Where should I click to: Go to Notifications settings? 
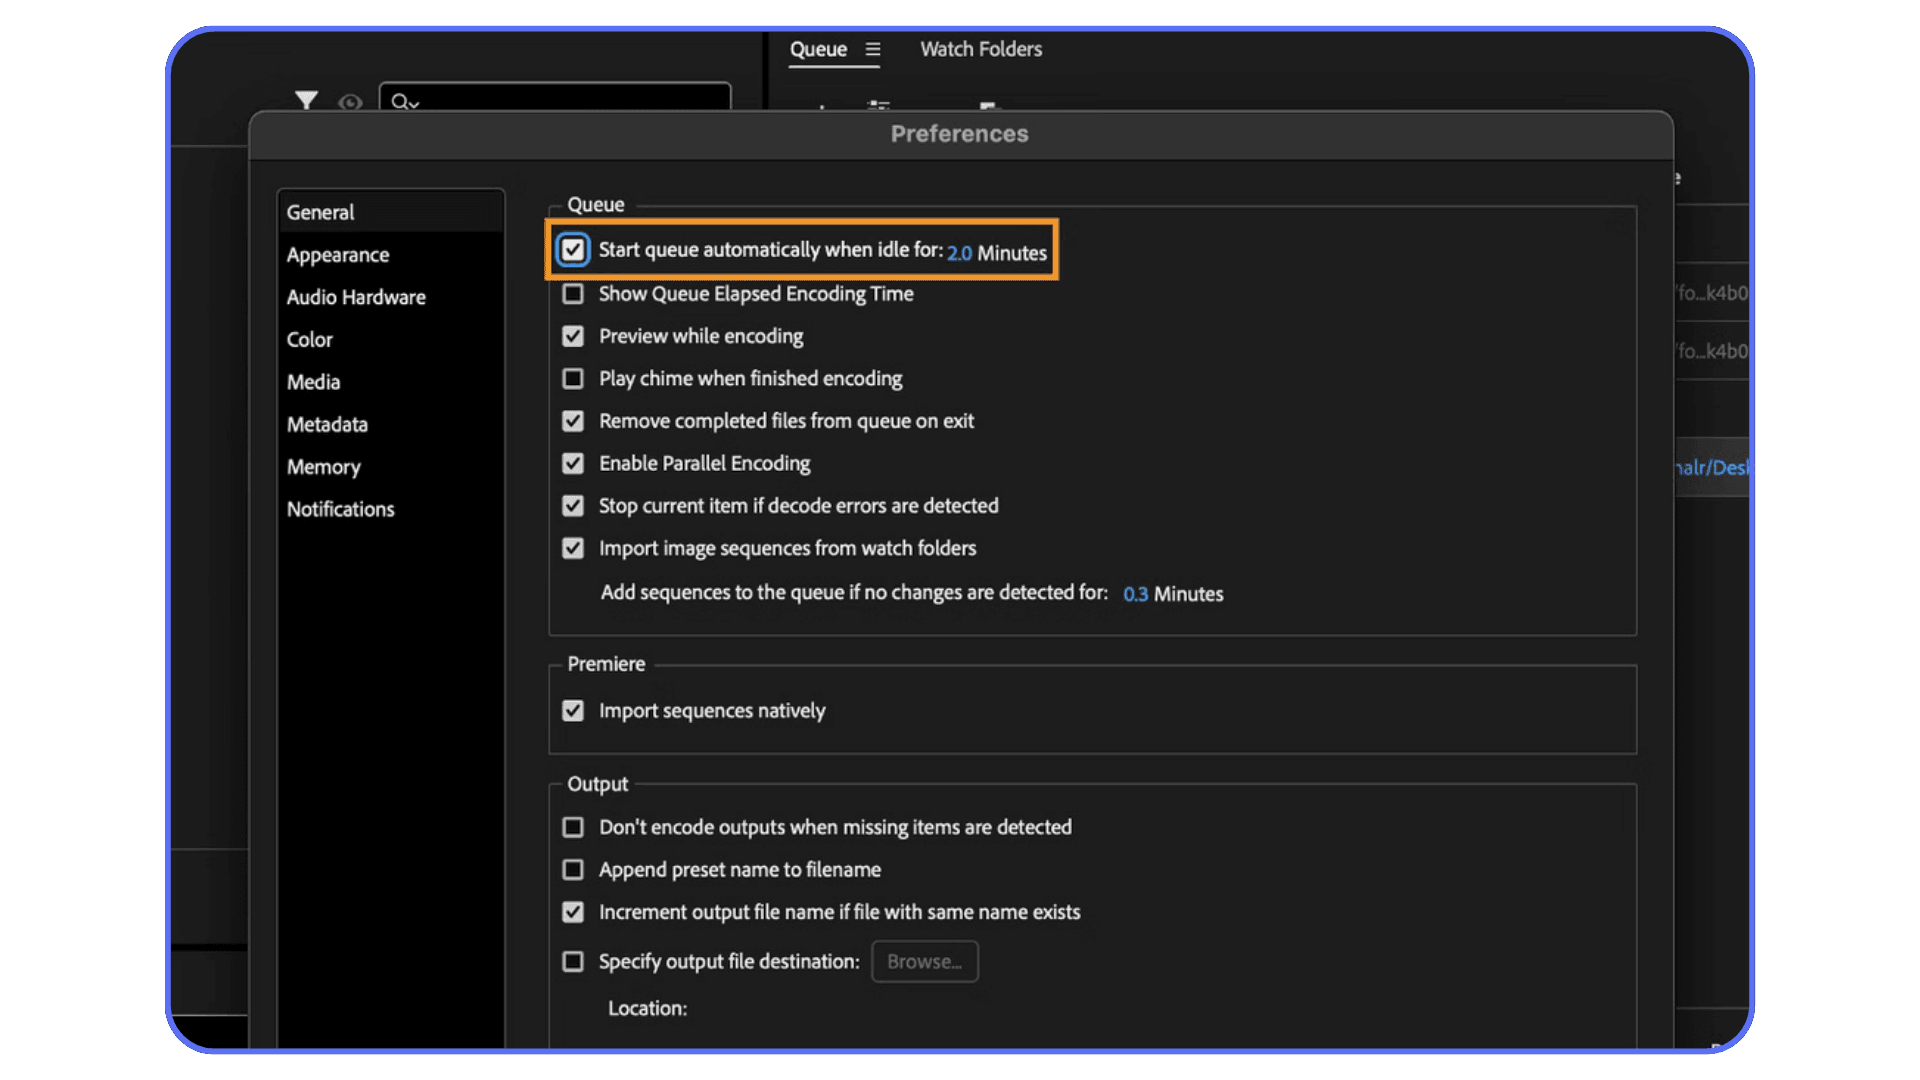pos(340,509)
